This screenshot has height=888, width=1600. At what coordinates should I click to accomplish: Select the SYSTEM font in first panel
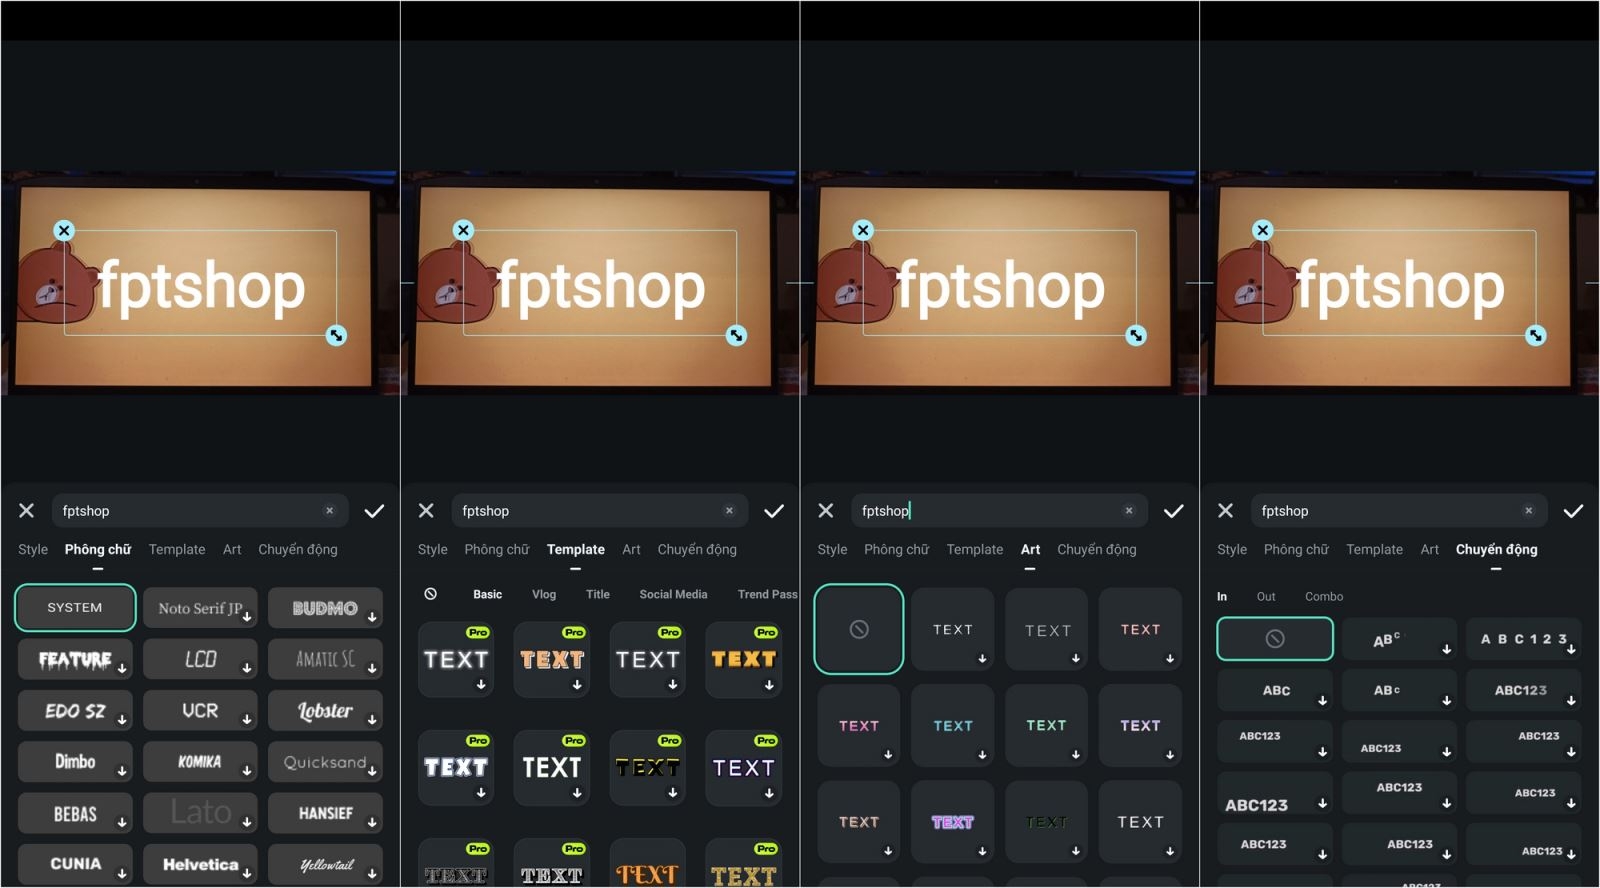point(75,608)
